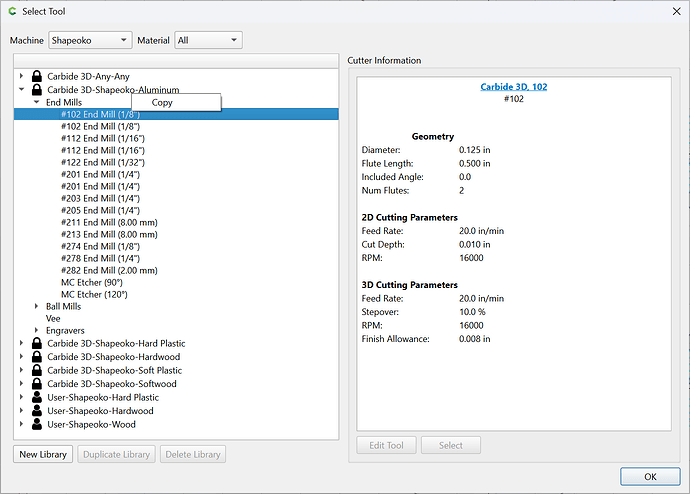Select #278 End Mill (1/4")
Viewport: 690px width, 494px height.
[100, 258]
